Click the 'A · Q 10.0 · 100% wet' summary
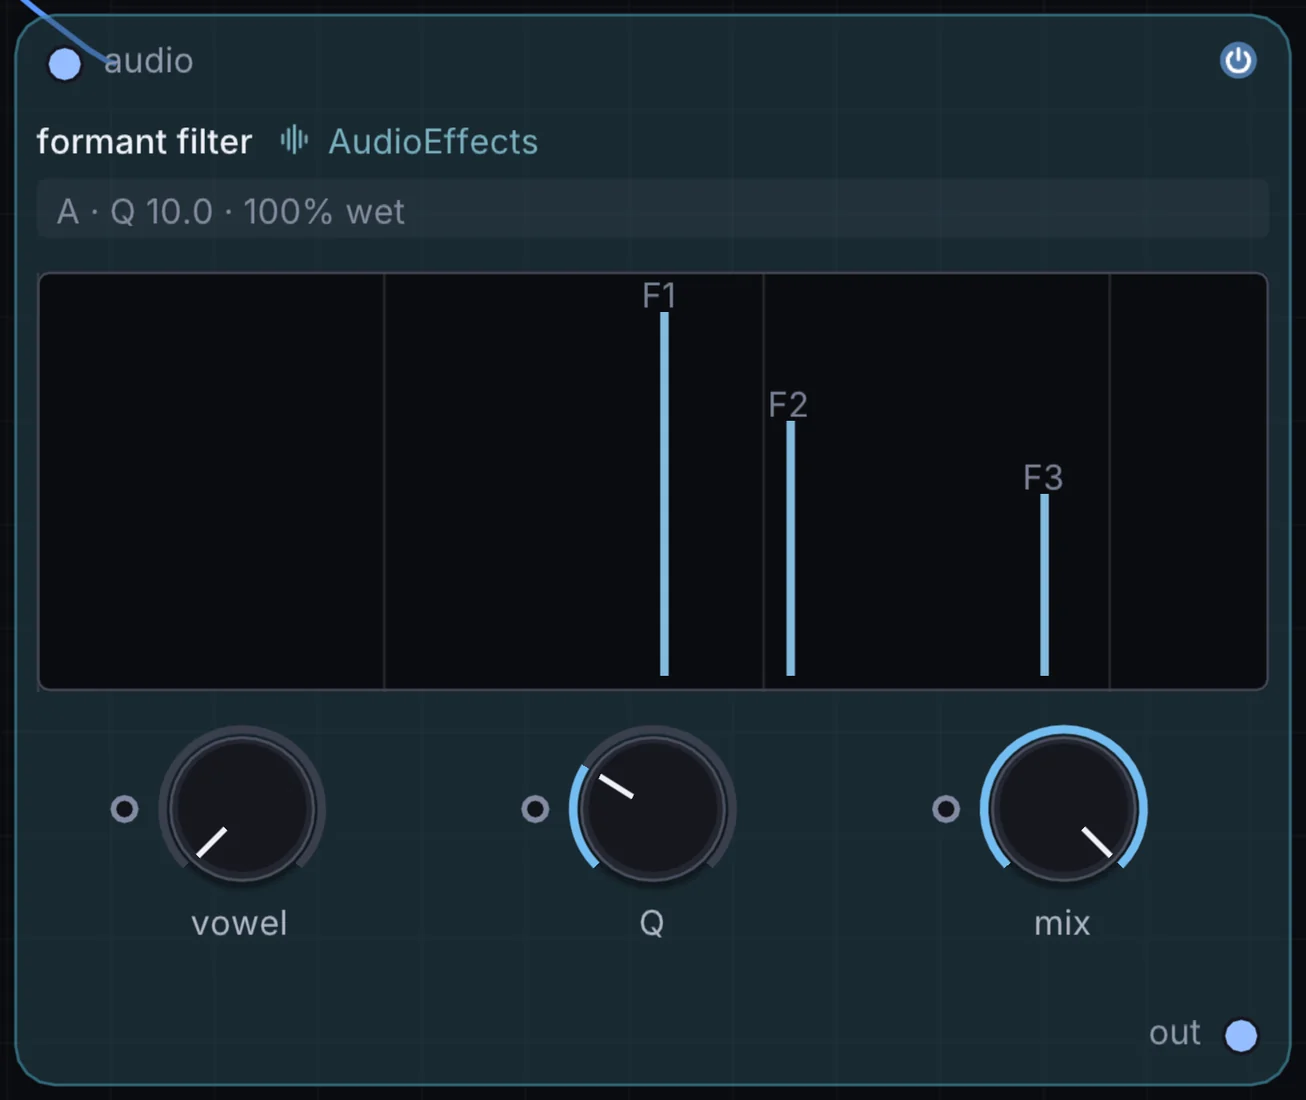The width and height of the screenshot is (1306, 1100). coord(653,211)
